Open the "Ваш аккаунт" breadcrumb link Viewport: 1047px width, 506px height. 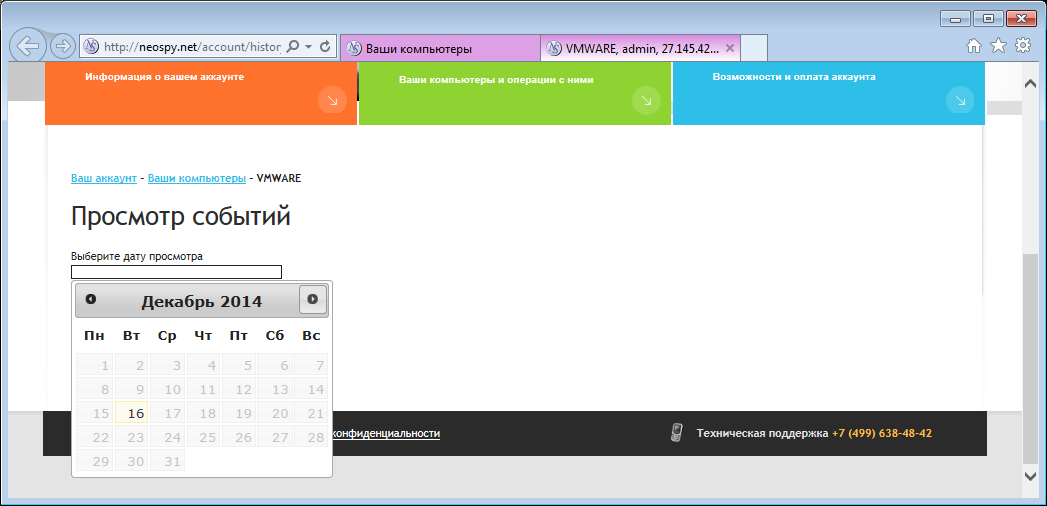point(103,178)
